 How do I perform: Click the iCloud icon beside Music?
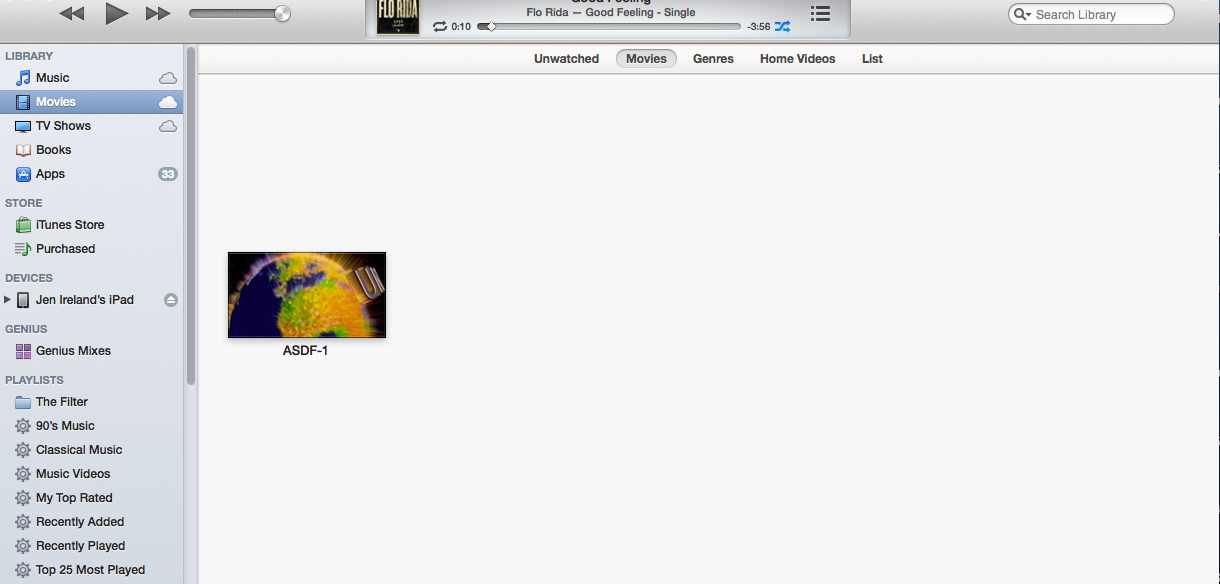click(x=168, y=78)
